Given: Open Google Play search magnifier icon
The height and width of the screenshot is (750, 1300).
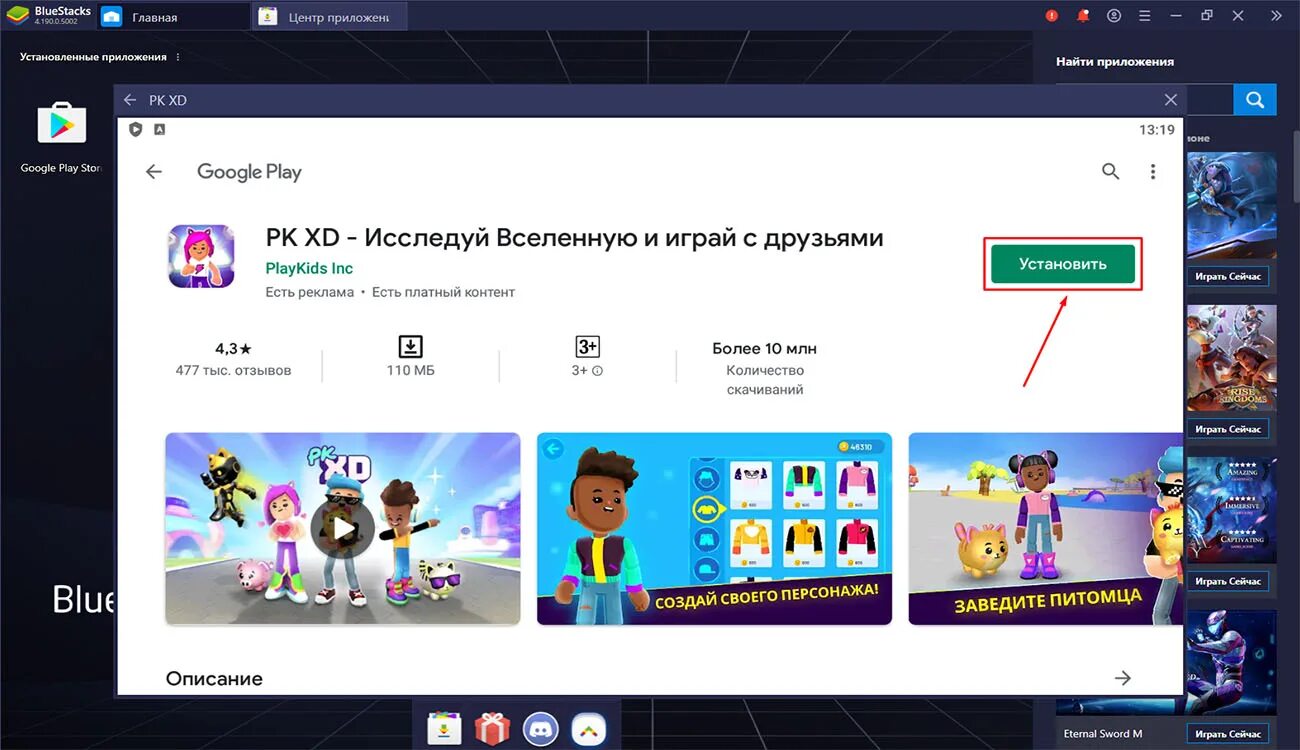Looking at the screenshot, I should pyautogui.click(x=1110, y=171).
